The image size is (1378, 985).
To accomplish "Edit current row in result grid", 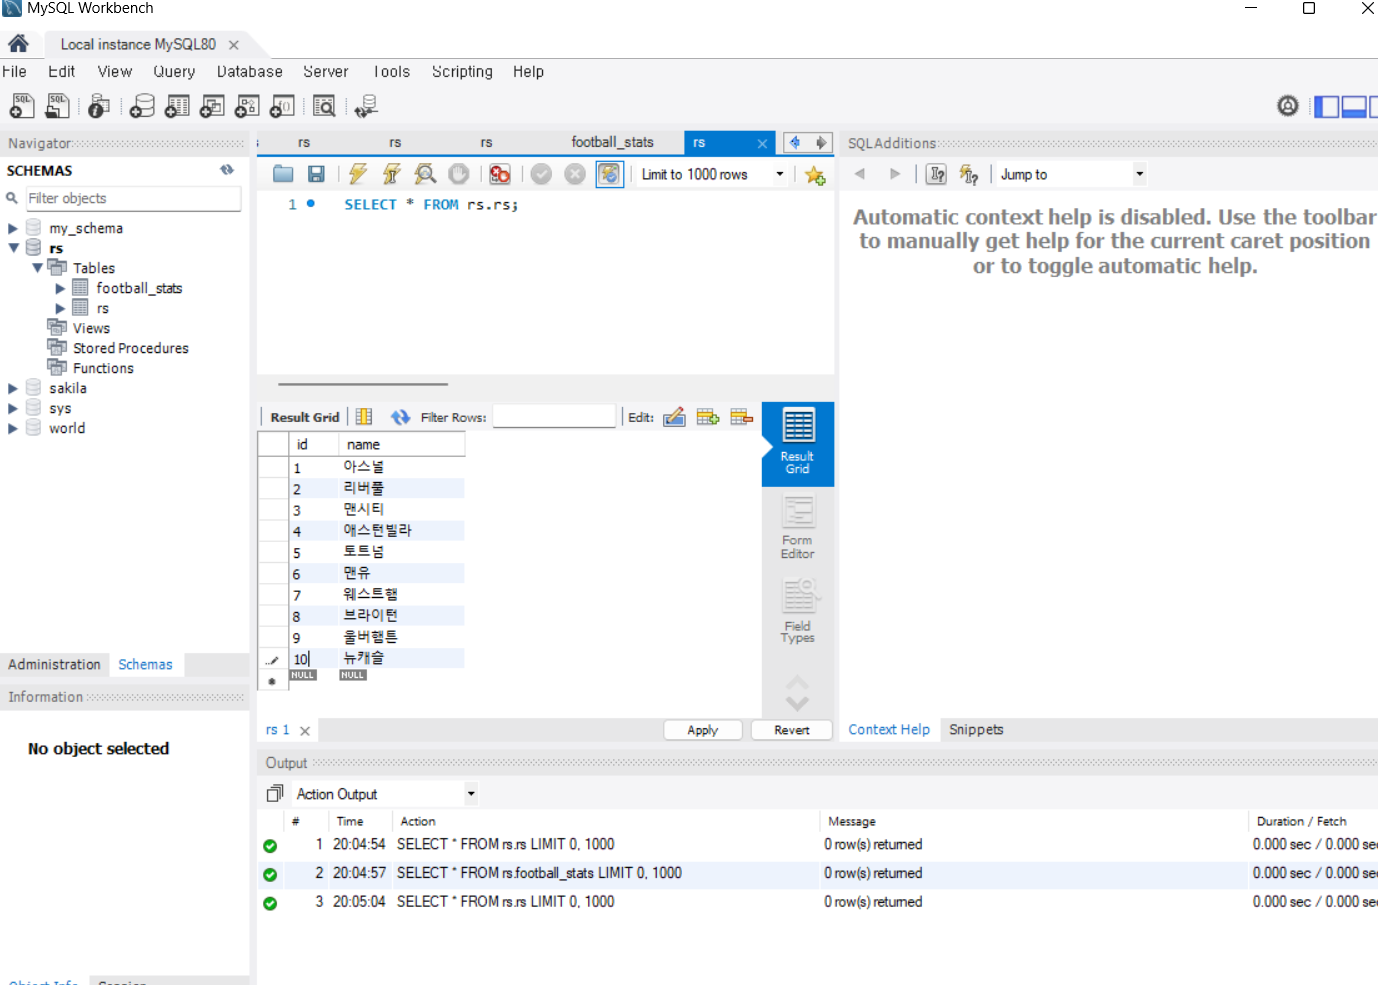I will click(x=675, y=417).
